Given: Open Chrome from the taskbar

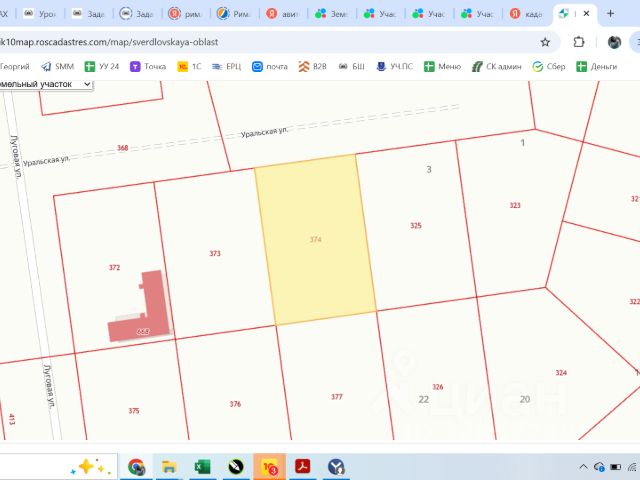Looking at the screenshot, I should [136, 467].
